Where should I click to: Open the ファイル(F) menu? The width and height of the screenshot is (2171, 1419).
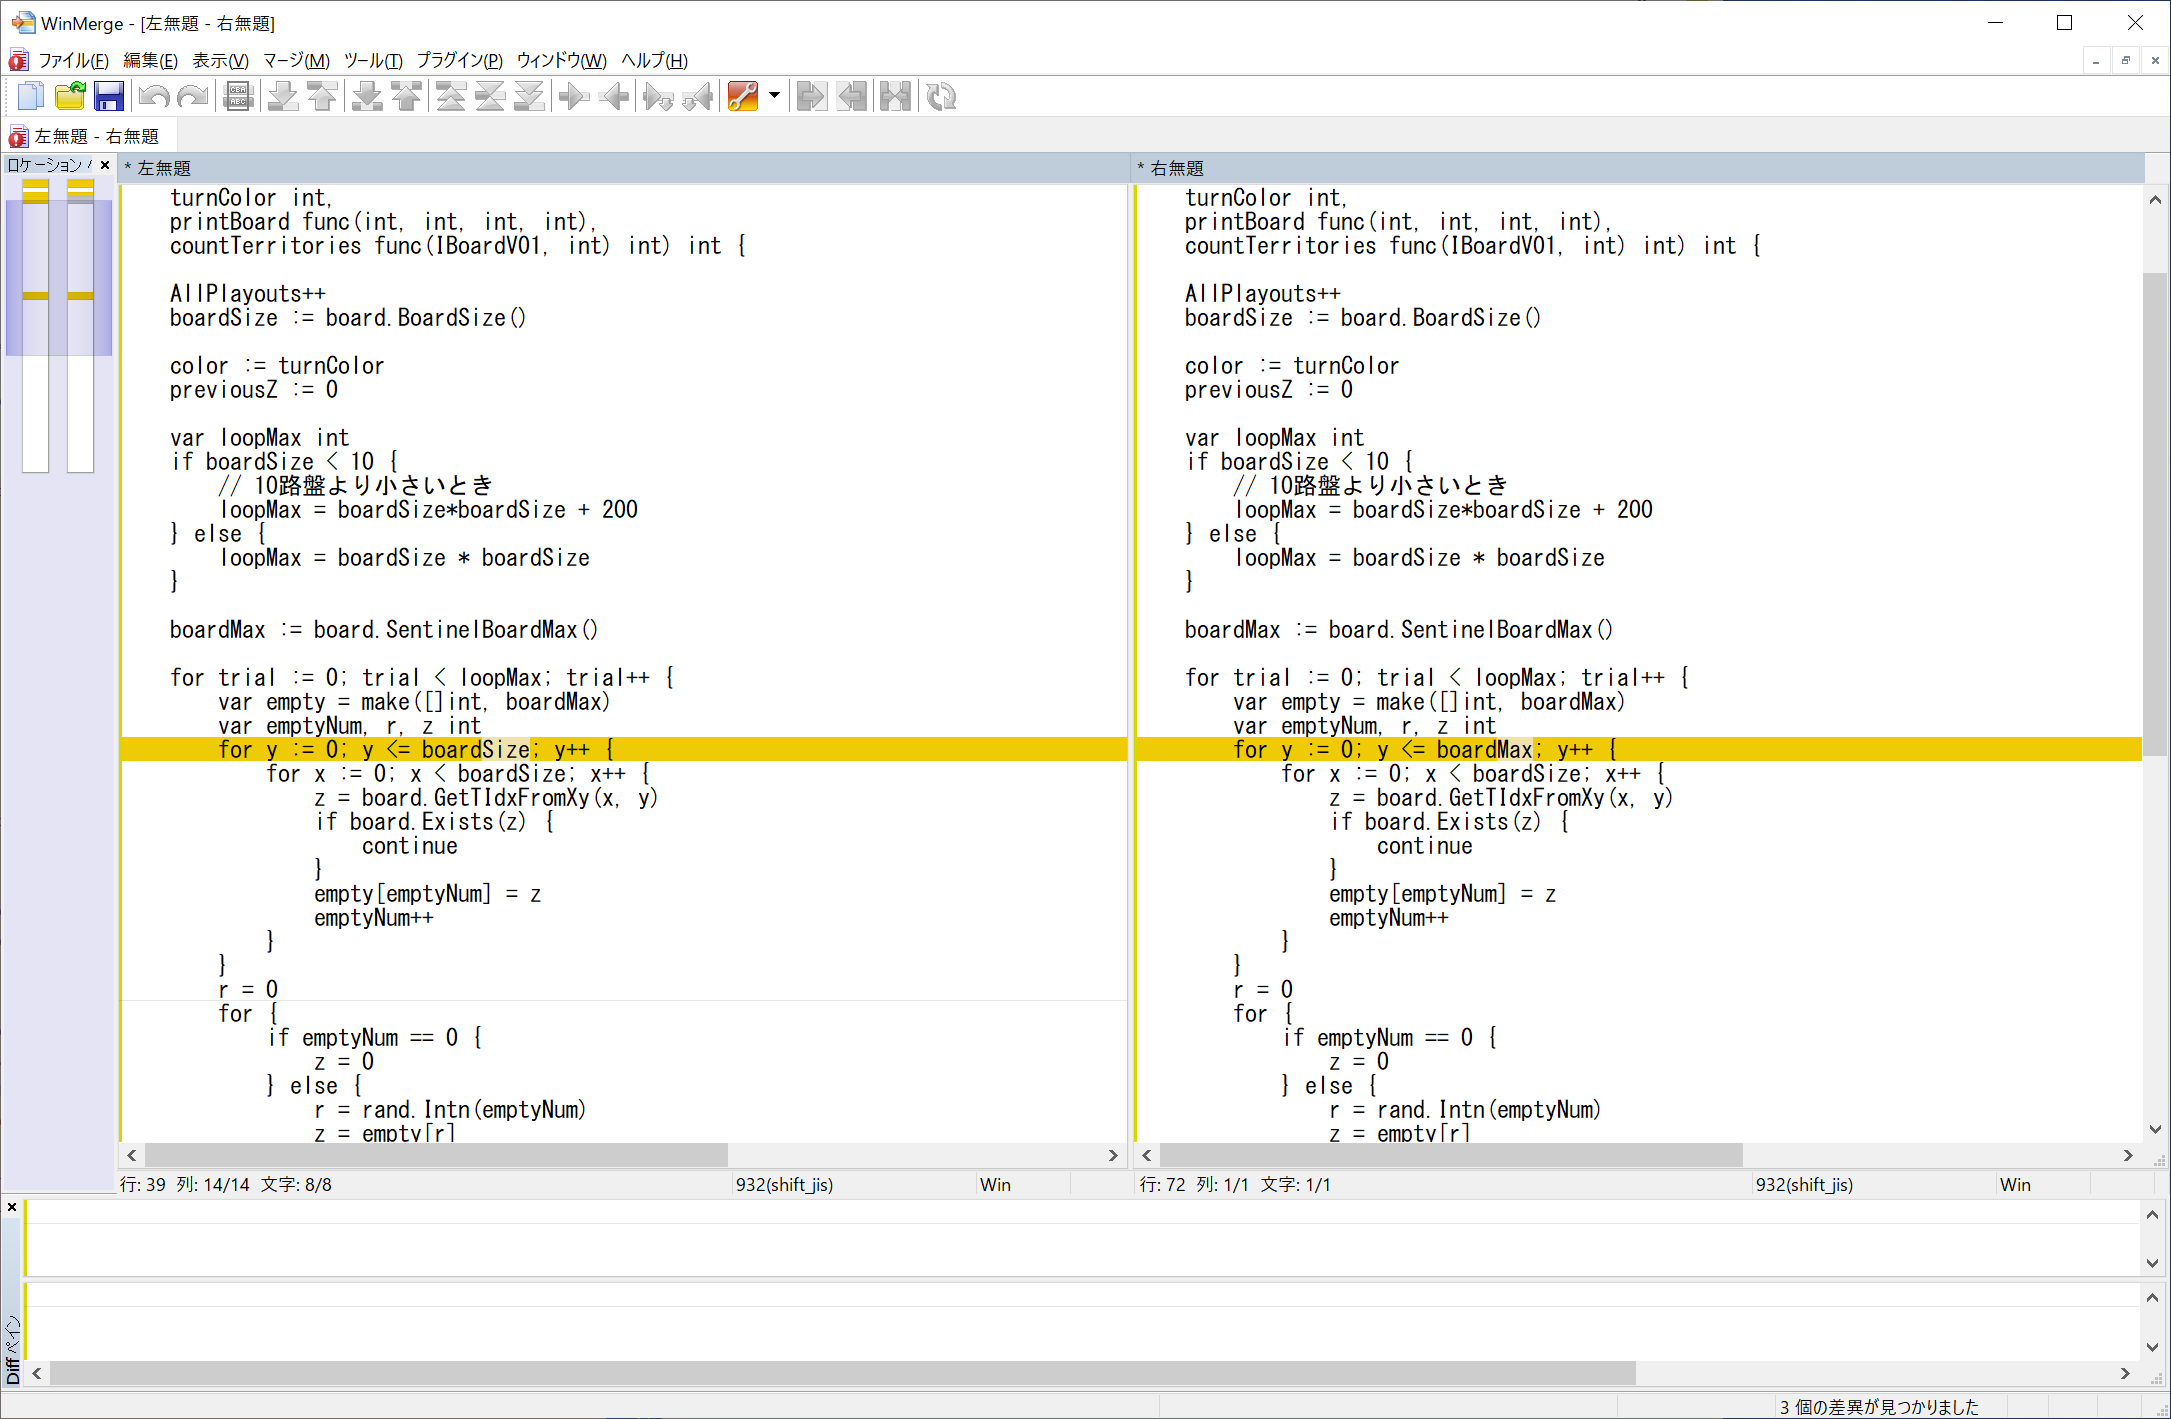click(x=73, y=61)
